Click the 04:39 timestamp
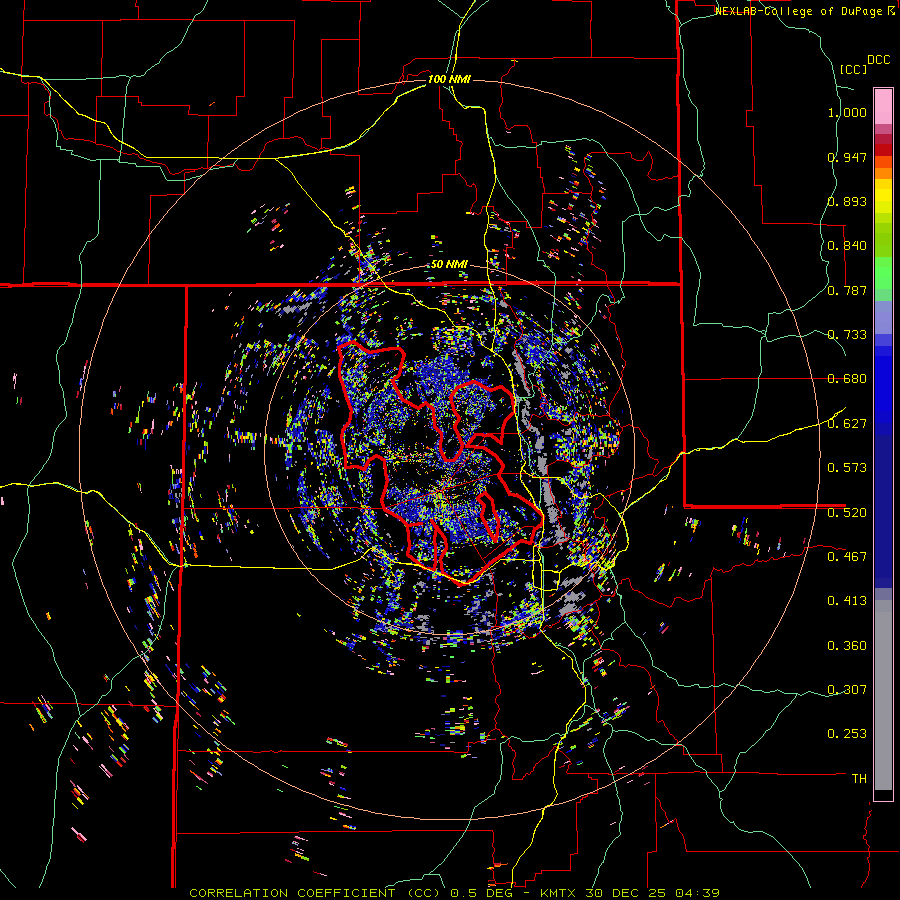Screen dimensions: 900x900 coord(697,893)
